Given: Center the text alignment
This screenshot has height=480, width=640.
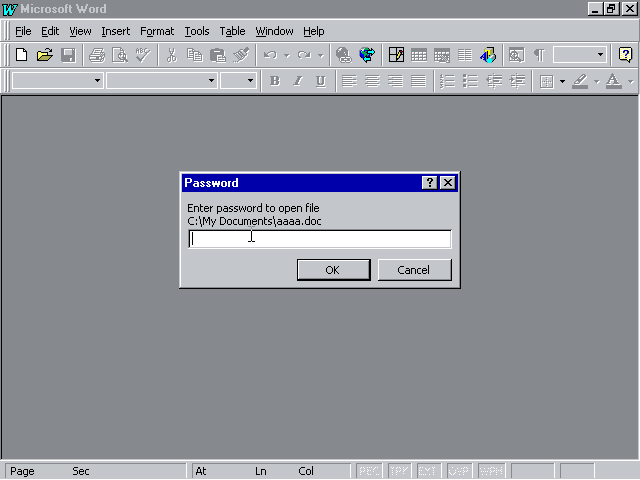Looking at the screenshot, I should click(372, 81).
